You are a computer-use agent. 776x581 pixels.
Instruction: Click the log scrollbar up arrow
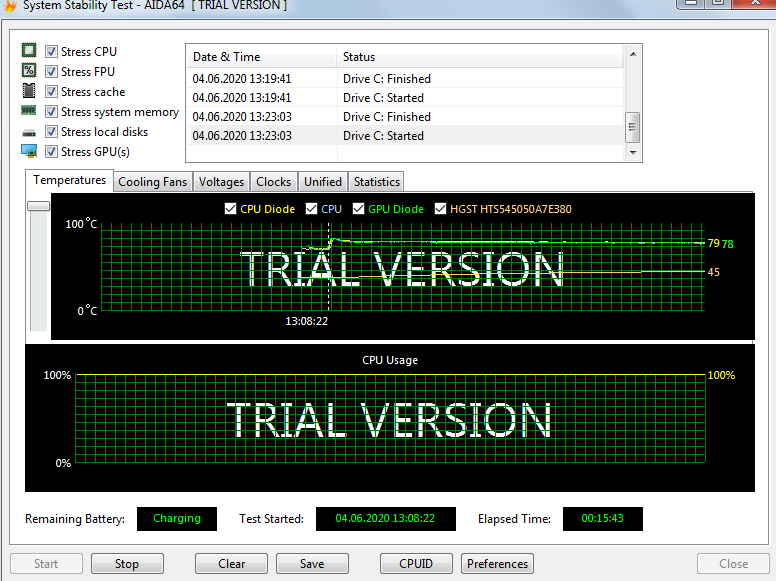point(633,53)
